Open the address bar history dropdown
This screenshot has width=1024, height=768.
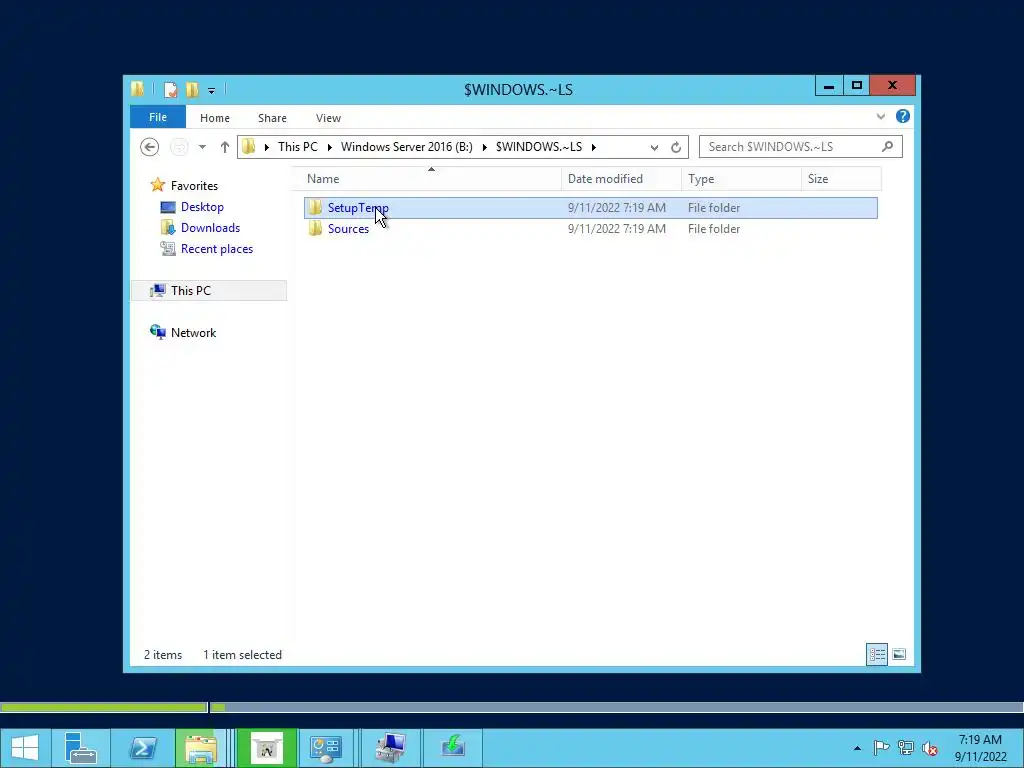[x=654, y=148]
